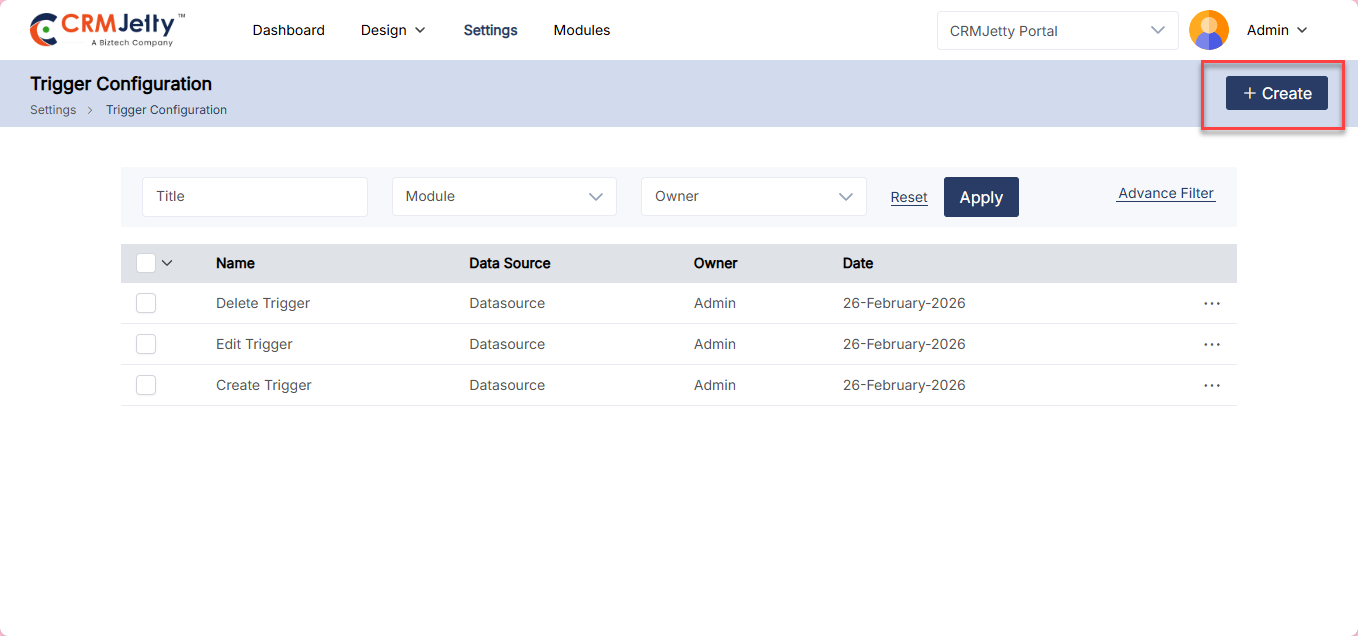Open three-dot menu for Create Trigger row
1358x636 pixels.
point(1211,385)
